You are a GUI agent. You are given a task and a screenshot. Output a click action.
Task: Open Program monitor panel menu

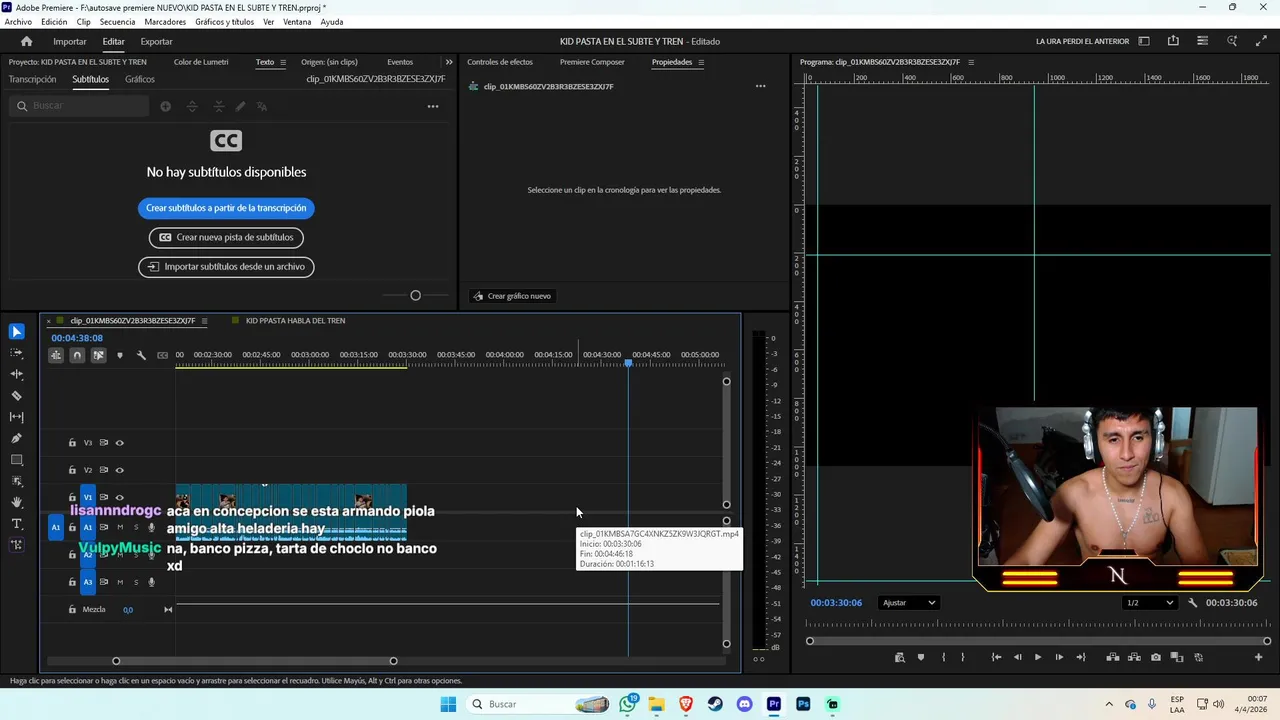point(971,62)
